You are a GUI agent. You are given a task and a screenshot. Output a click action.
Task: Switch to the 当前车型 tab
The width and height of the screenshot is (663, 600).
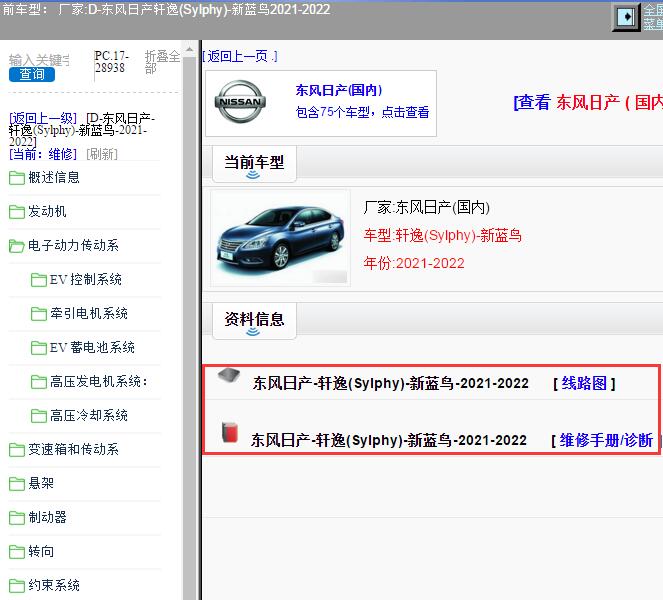point(254,164)
